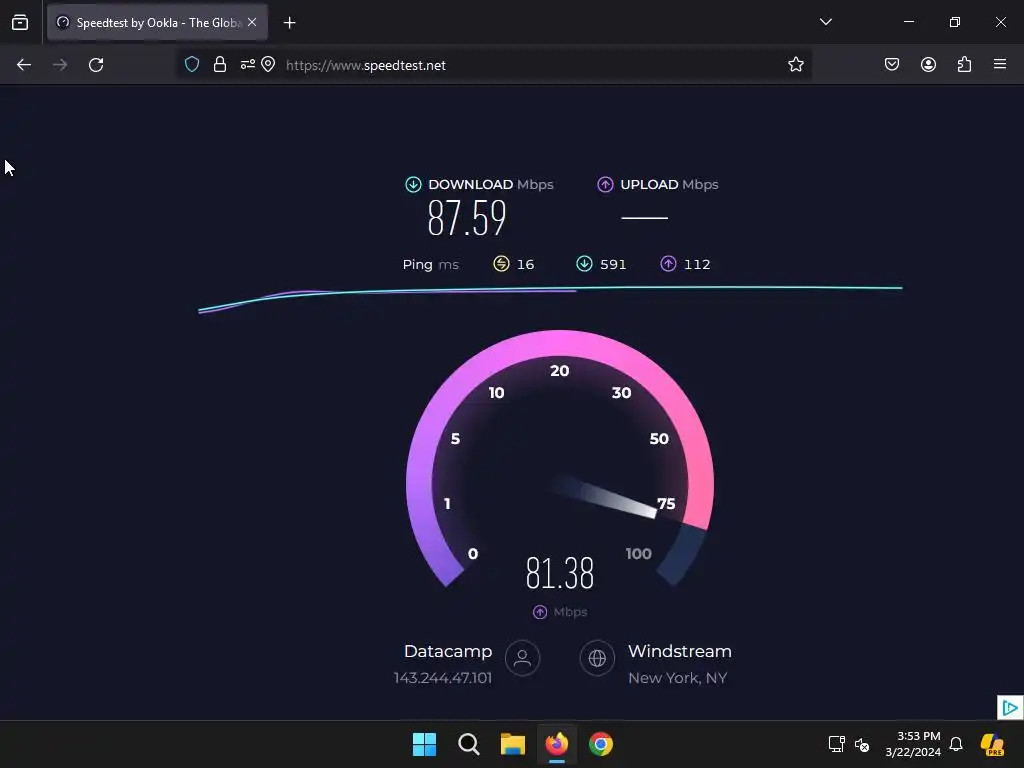Restore down the Firefox window
The height and width of the screenshot is (768, 1024).
(x=955, y=22)
